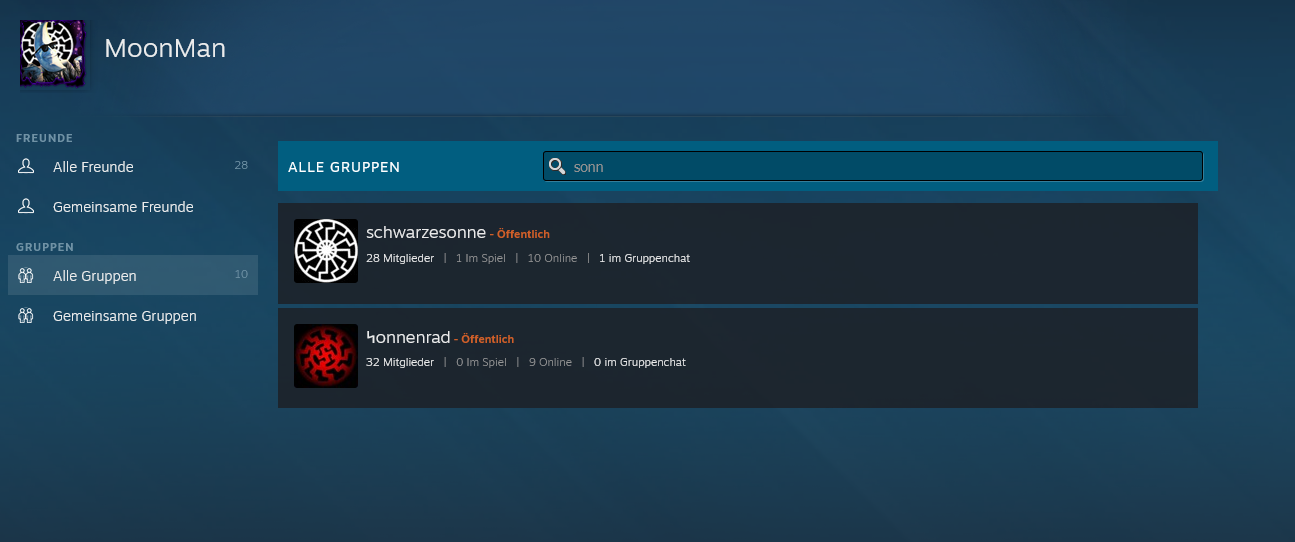Viewport: 1295px width, 542px height.
Task: Click "32 Mitglieder" in the second group
Action: click(400, 362)
